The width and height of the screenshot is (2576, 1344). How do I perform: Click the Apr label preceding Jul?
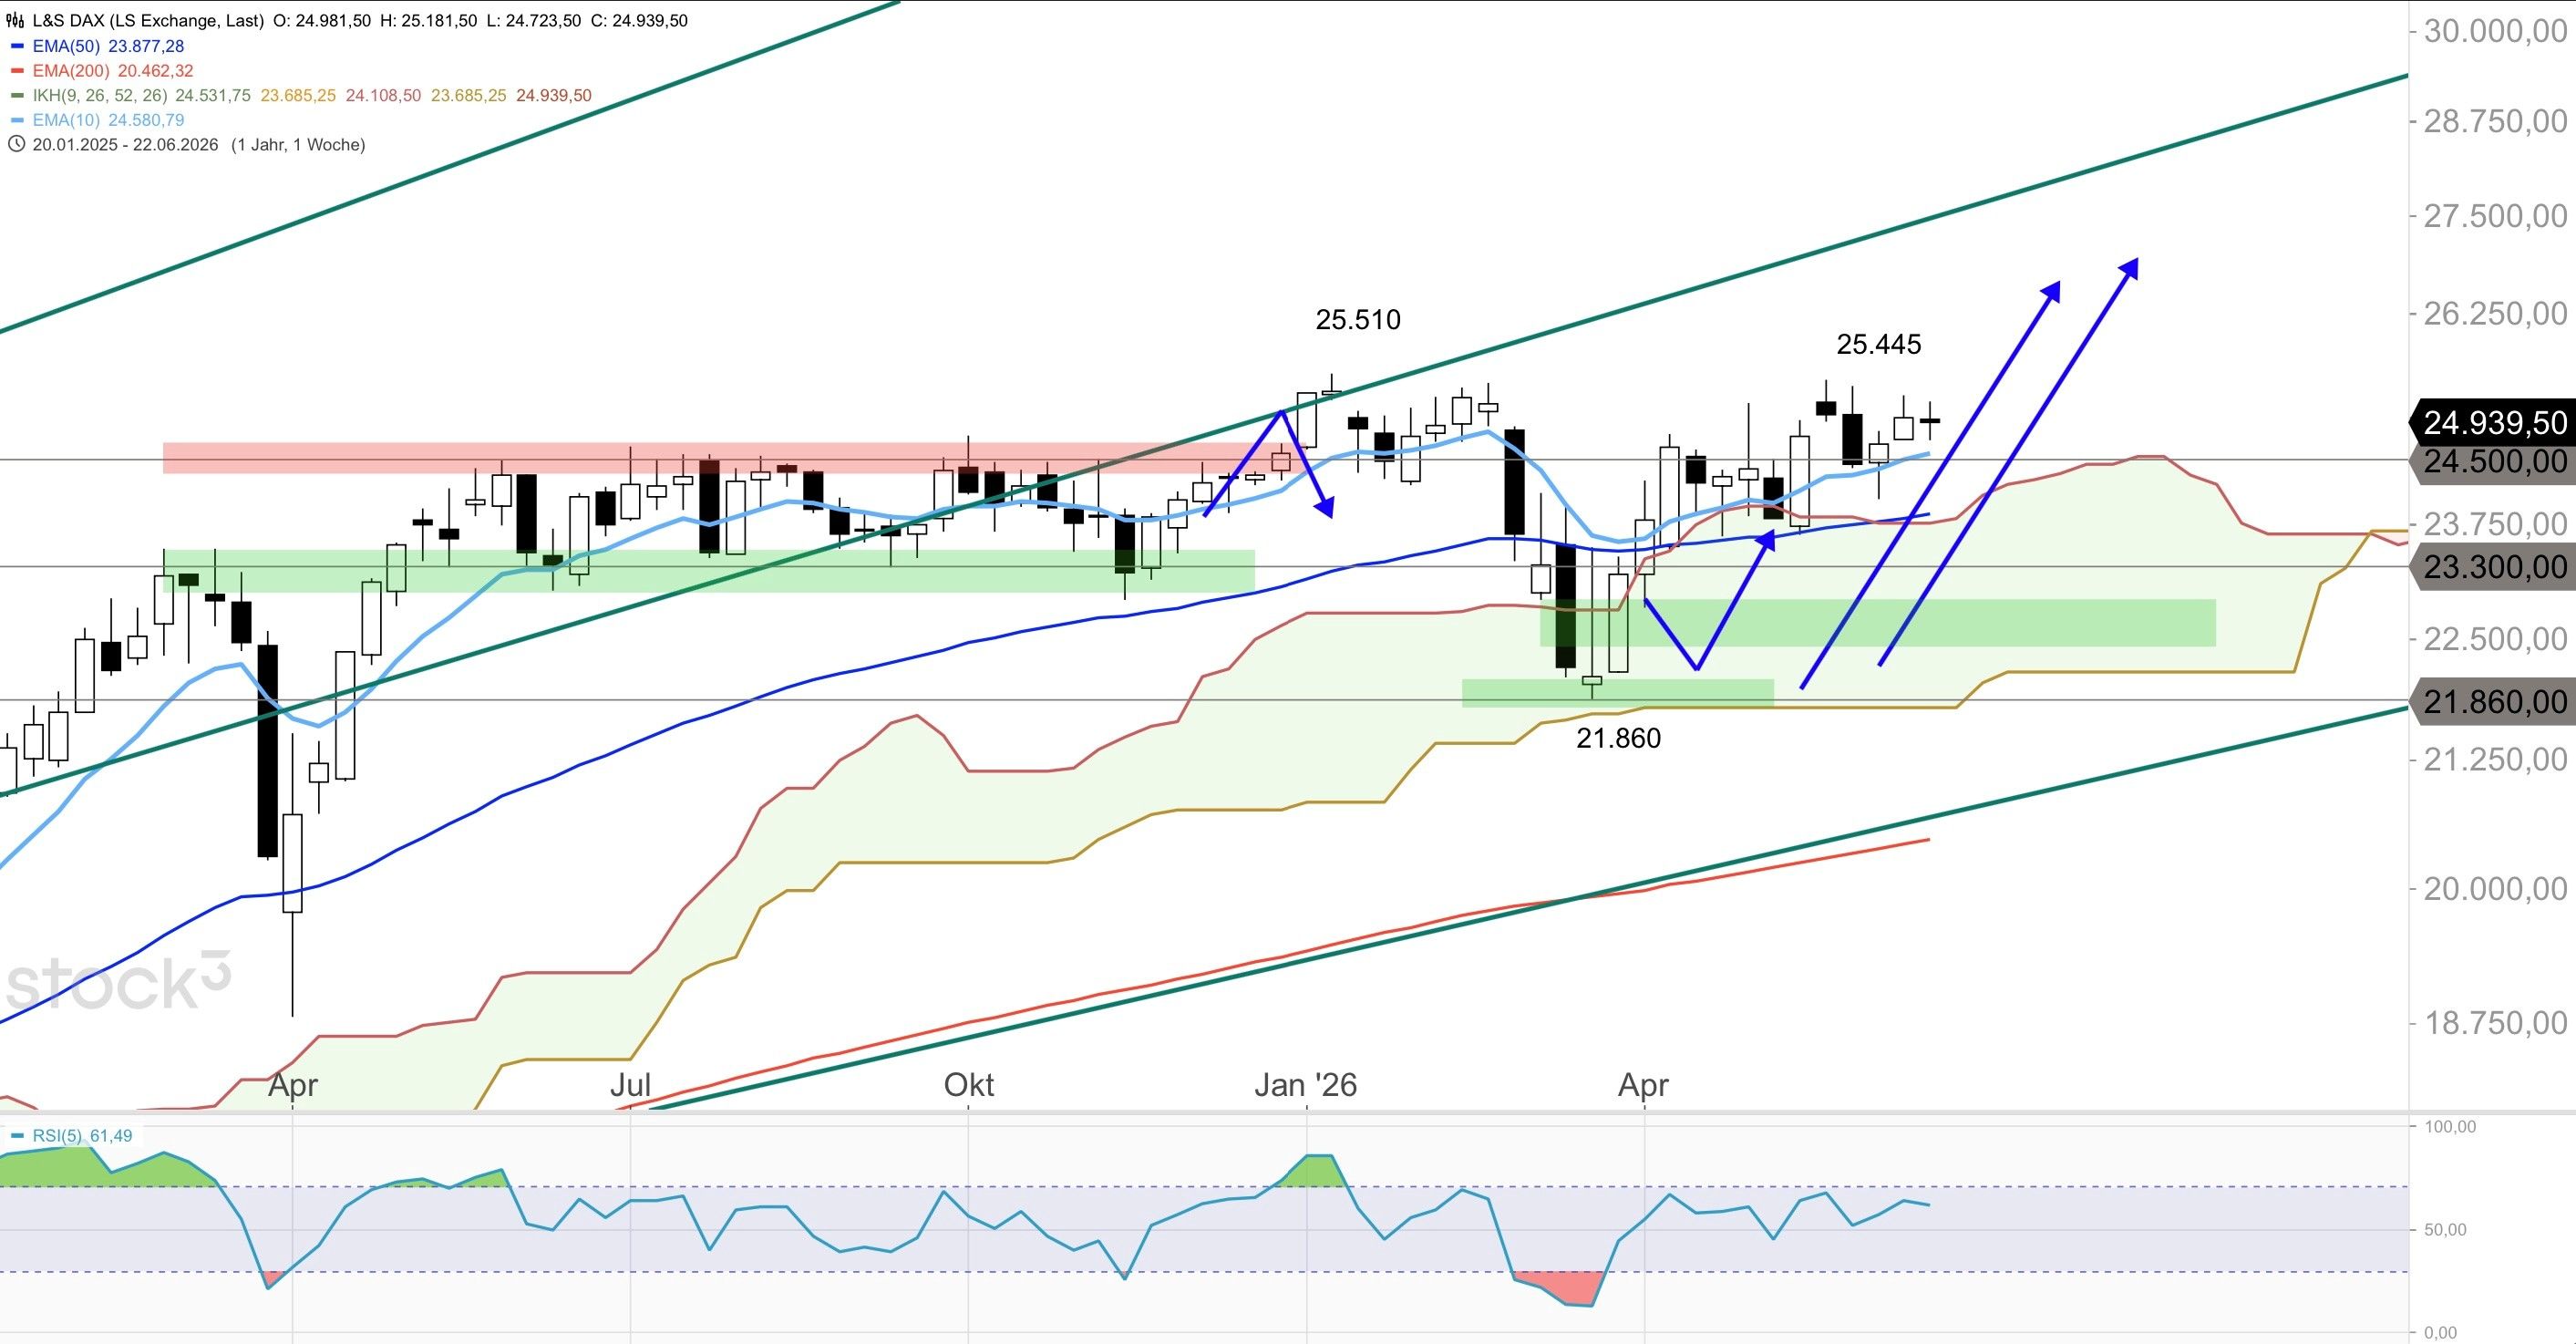[293, 1085]
